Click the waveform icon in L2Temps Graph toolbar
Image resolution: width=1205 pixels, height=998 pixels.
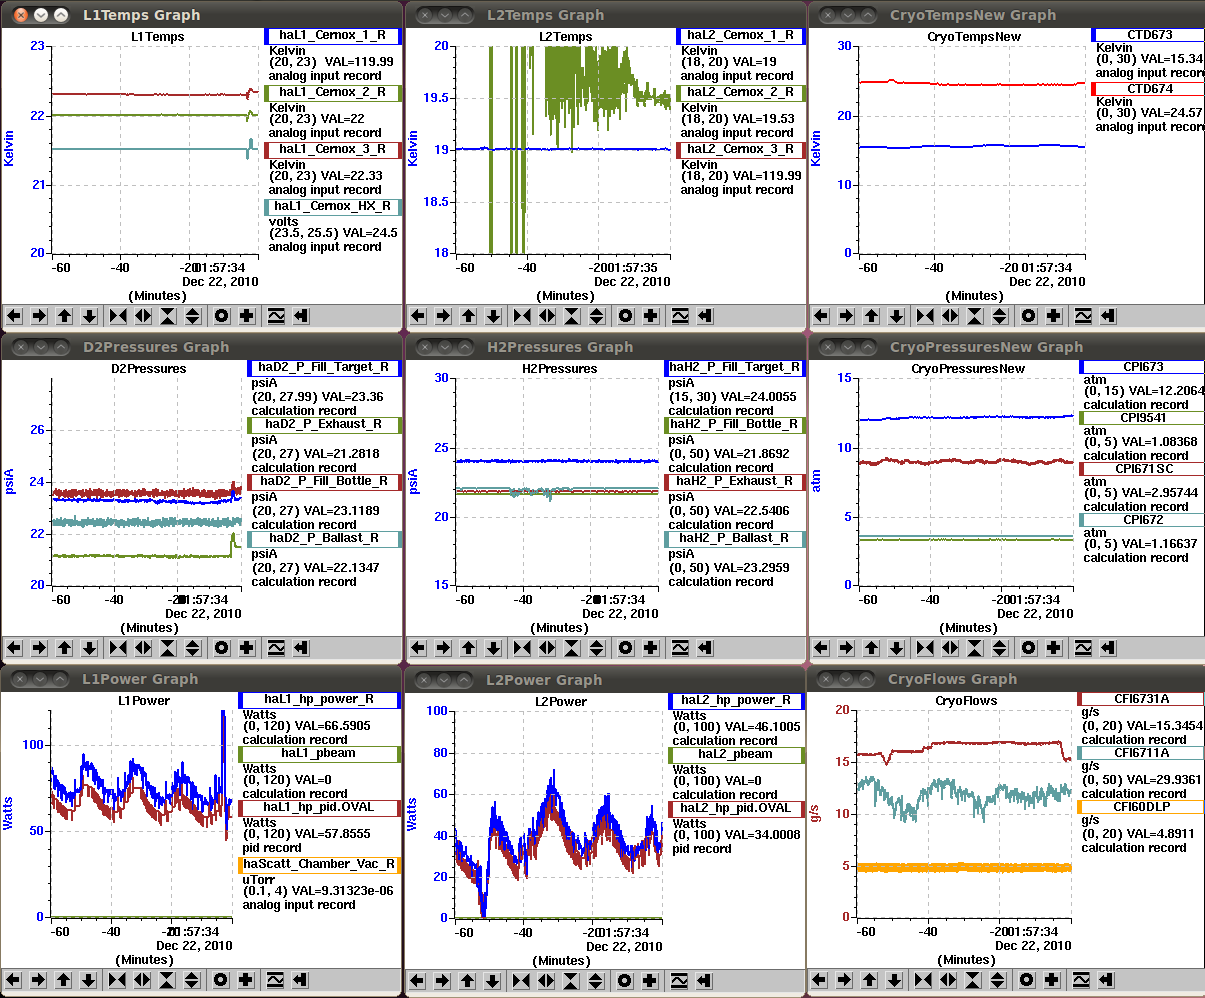(680, 315)
